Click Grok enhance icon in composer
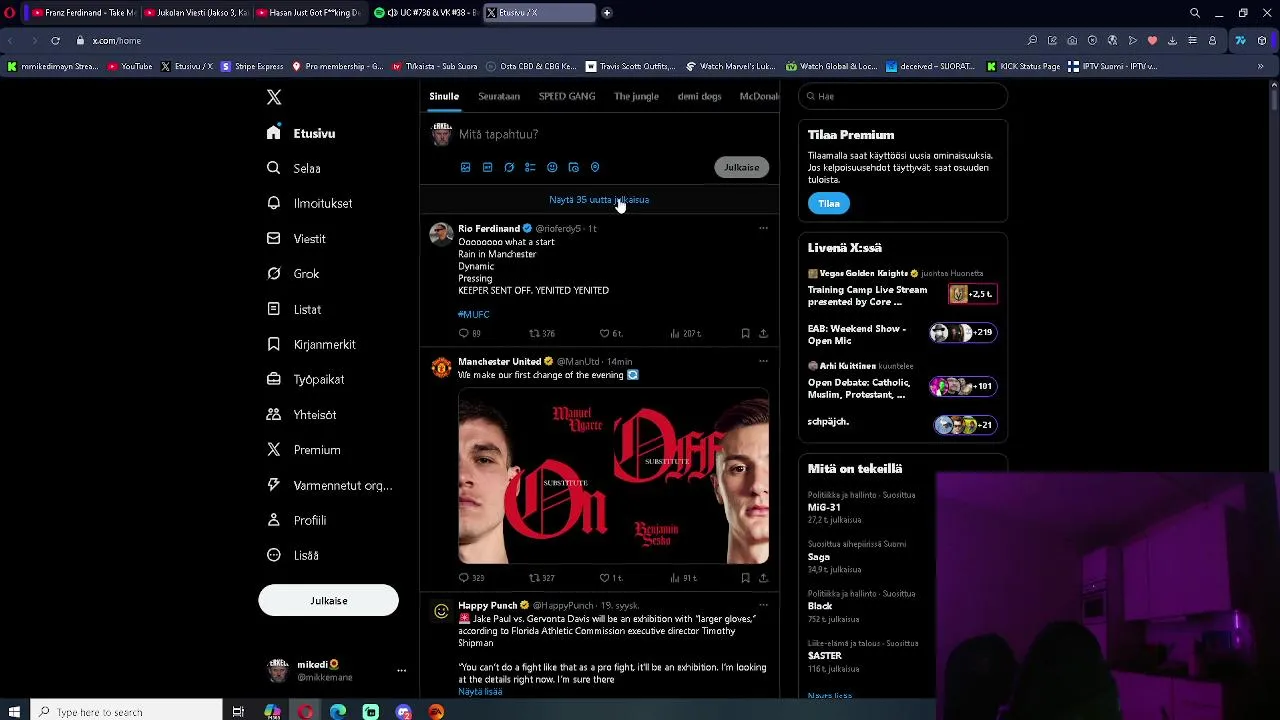This screenshot has width=1280, height=720. coord(509,167)
